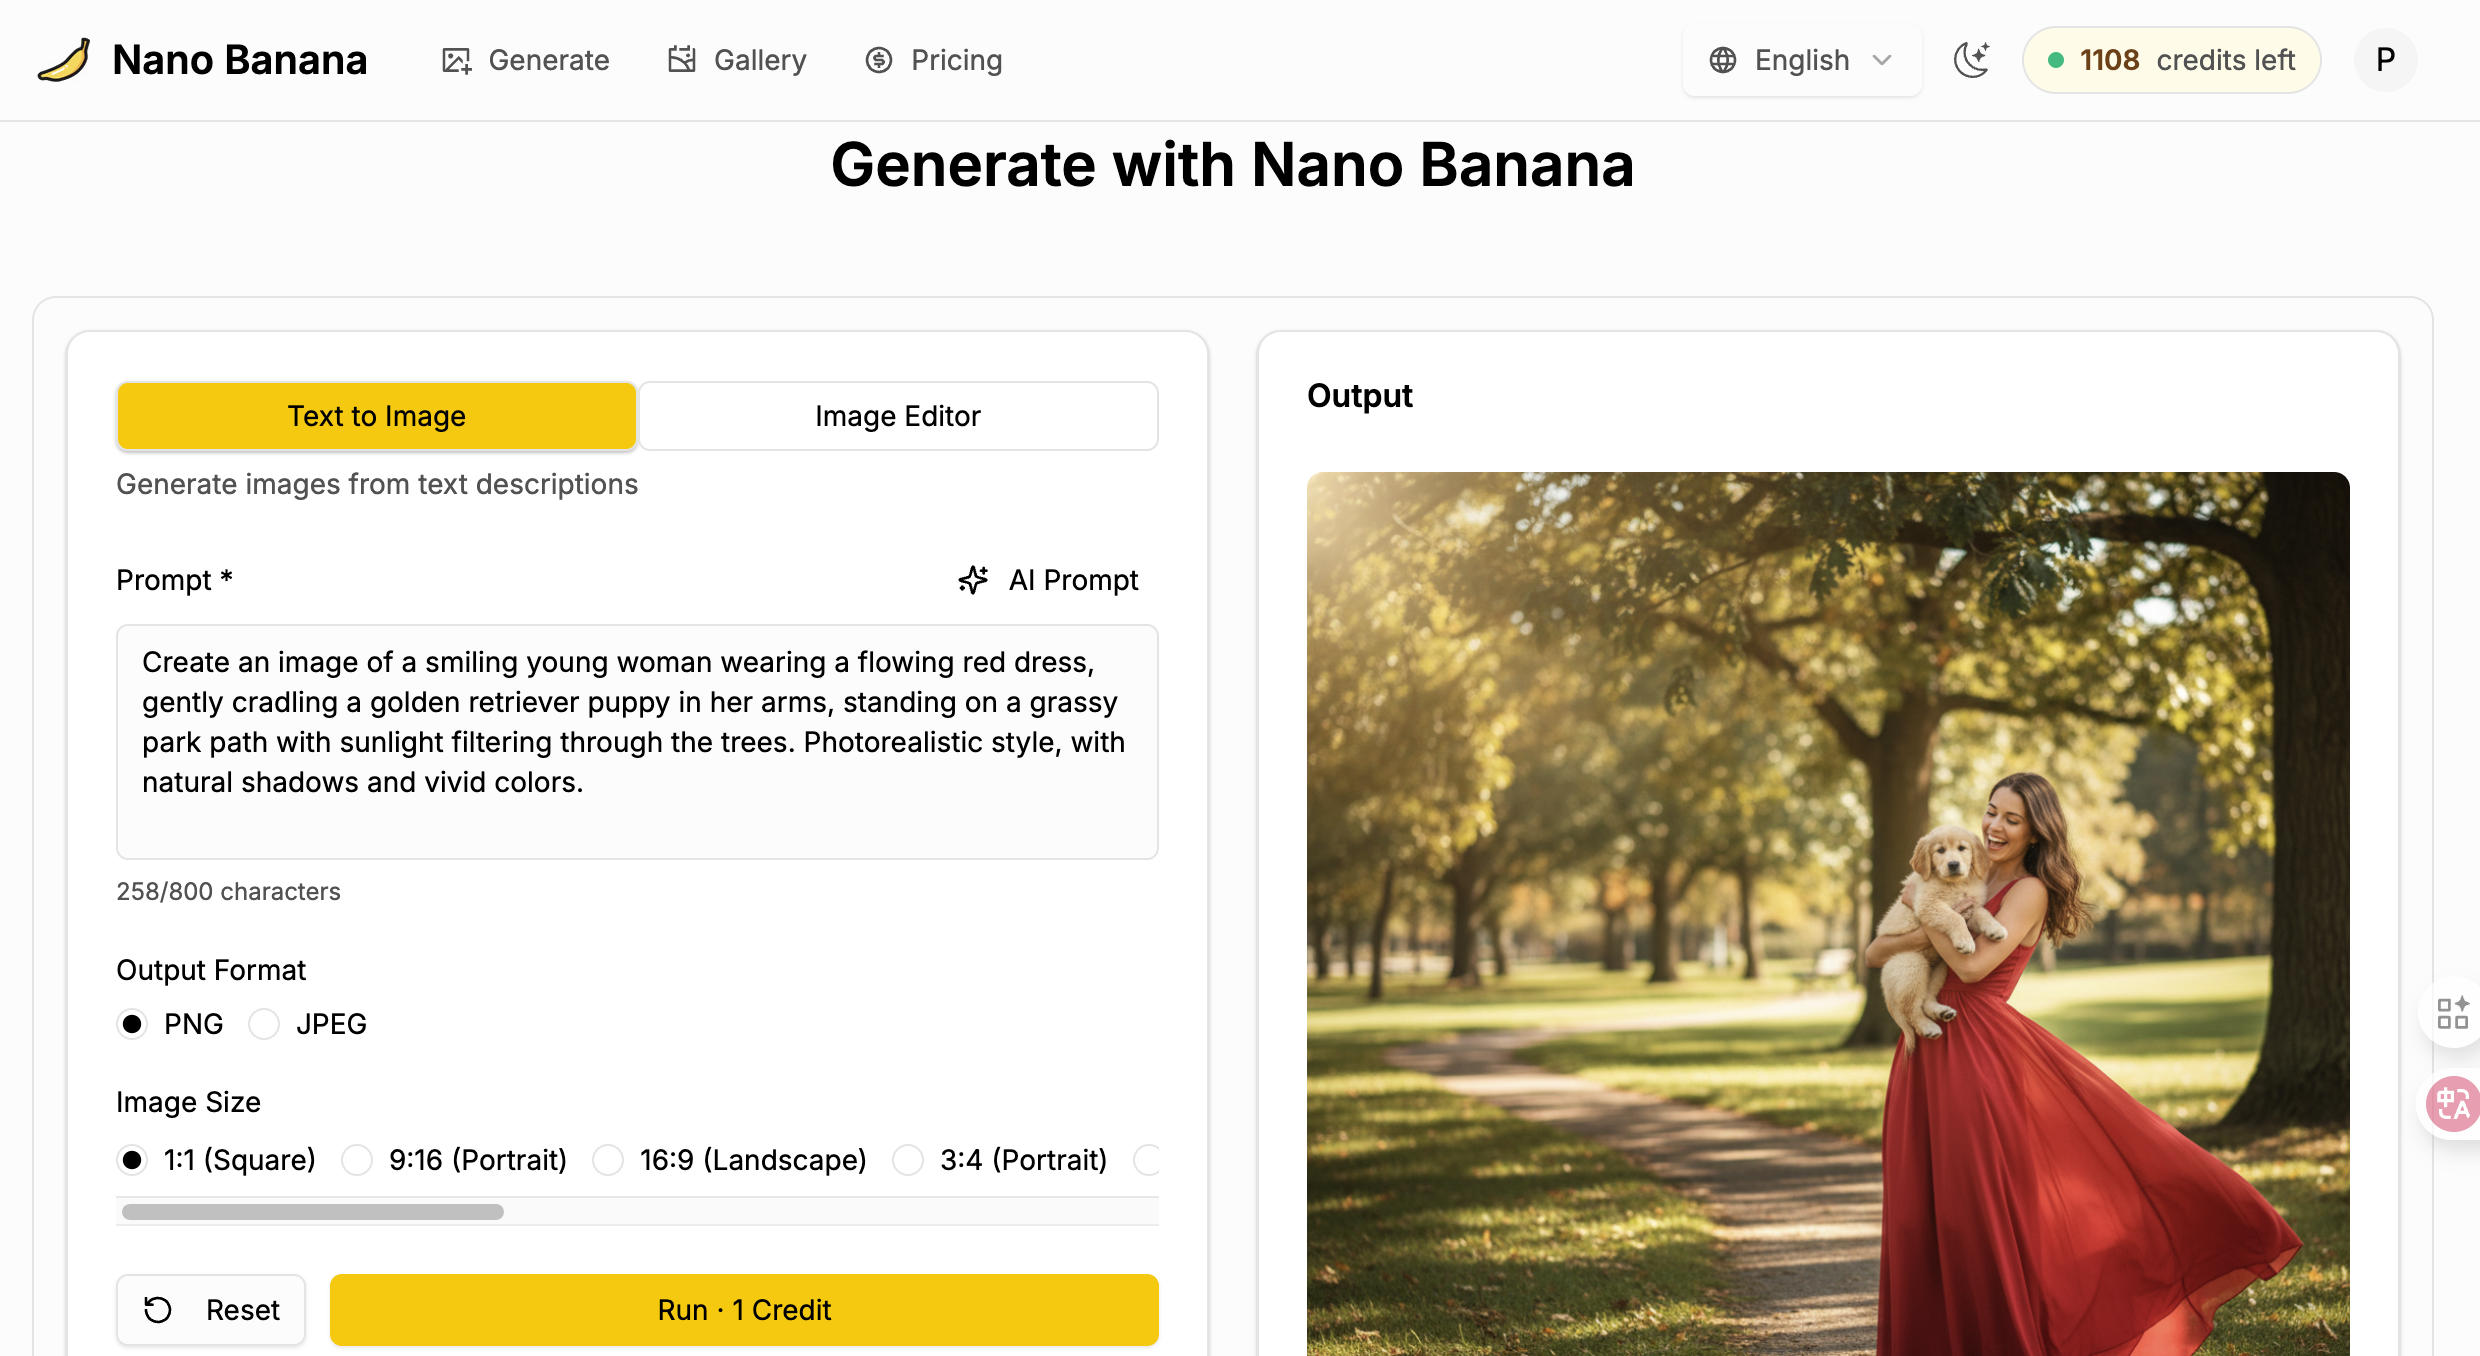Switch to the Image Editor tab
Viewport: 2480px width, 1356px height.
click(x=897, y=416)
